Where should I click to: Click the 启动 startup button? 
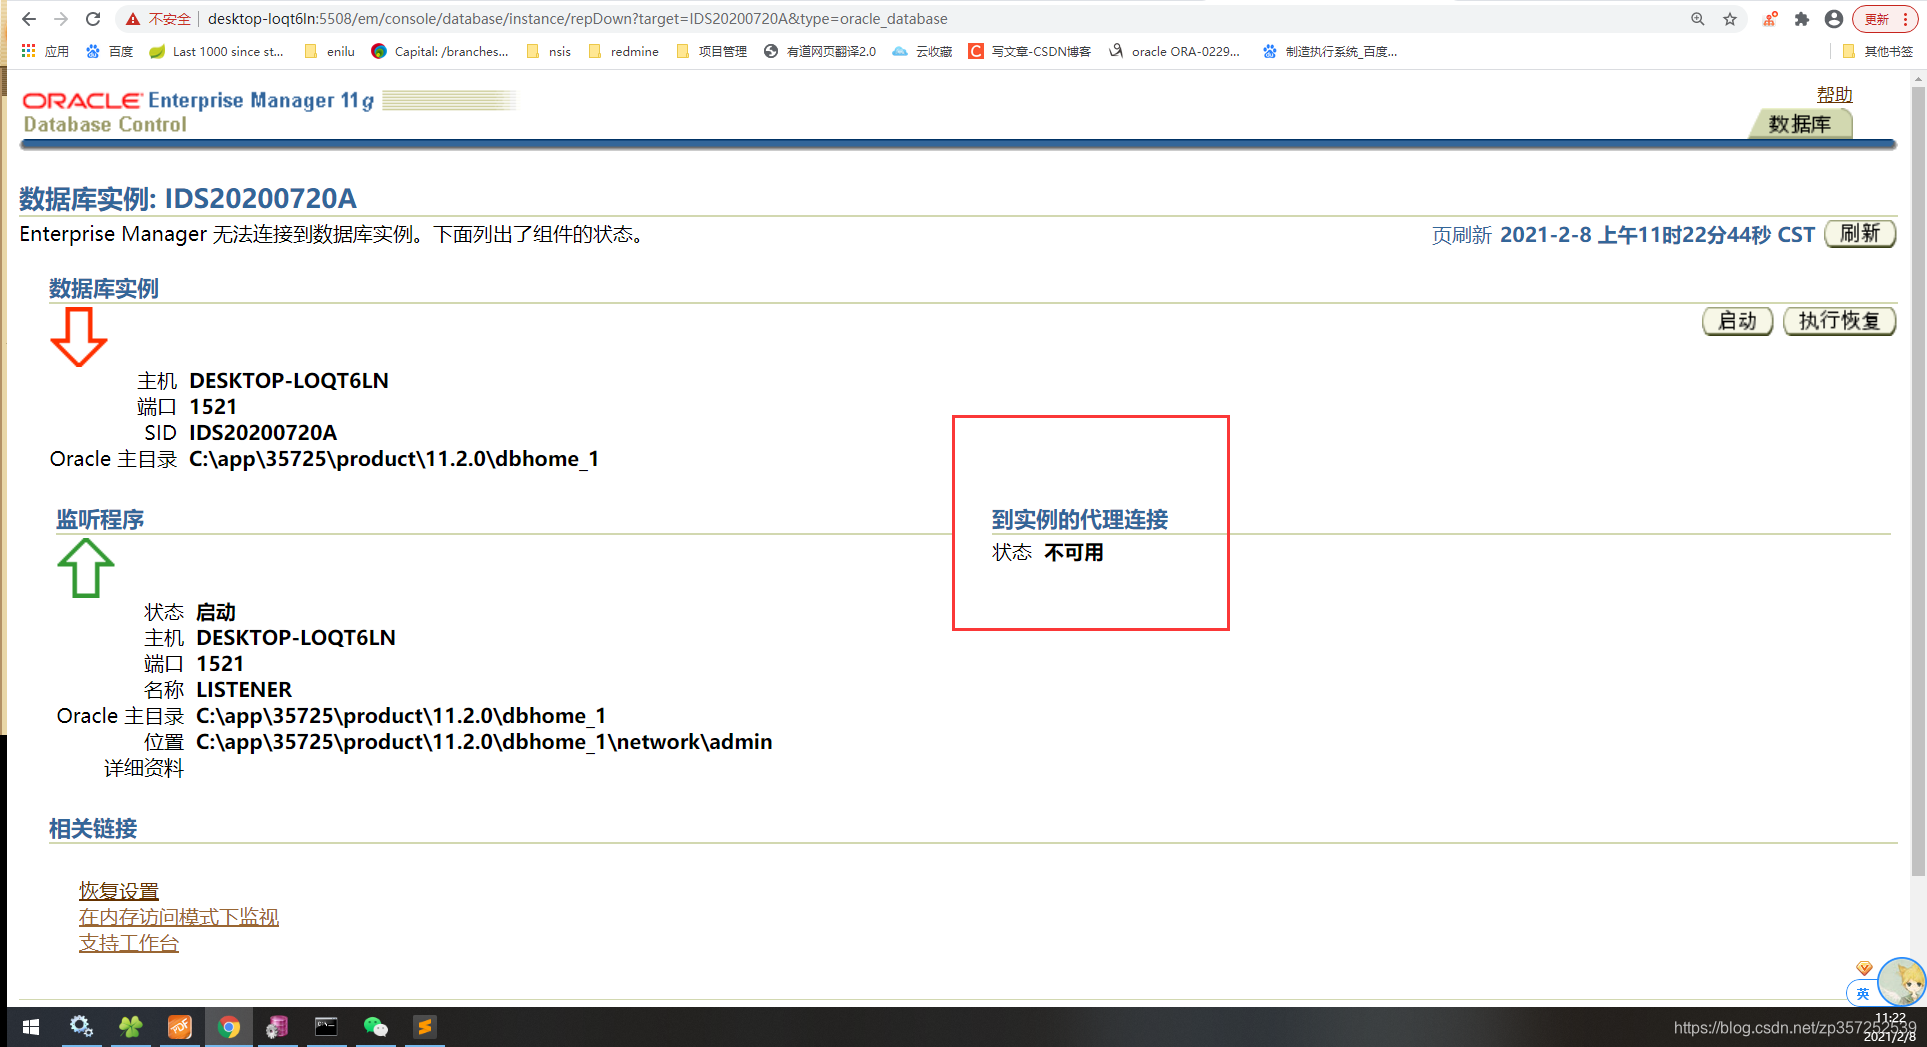click(x=1737, y=321)
